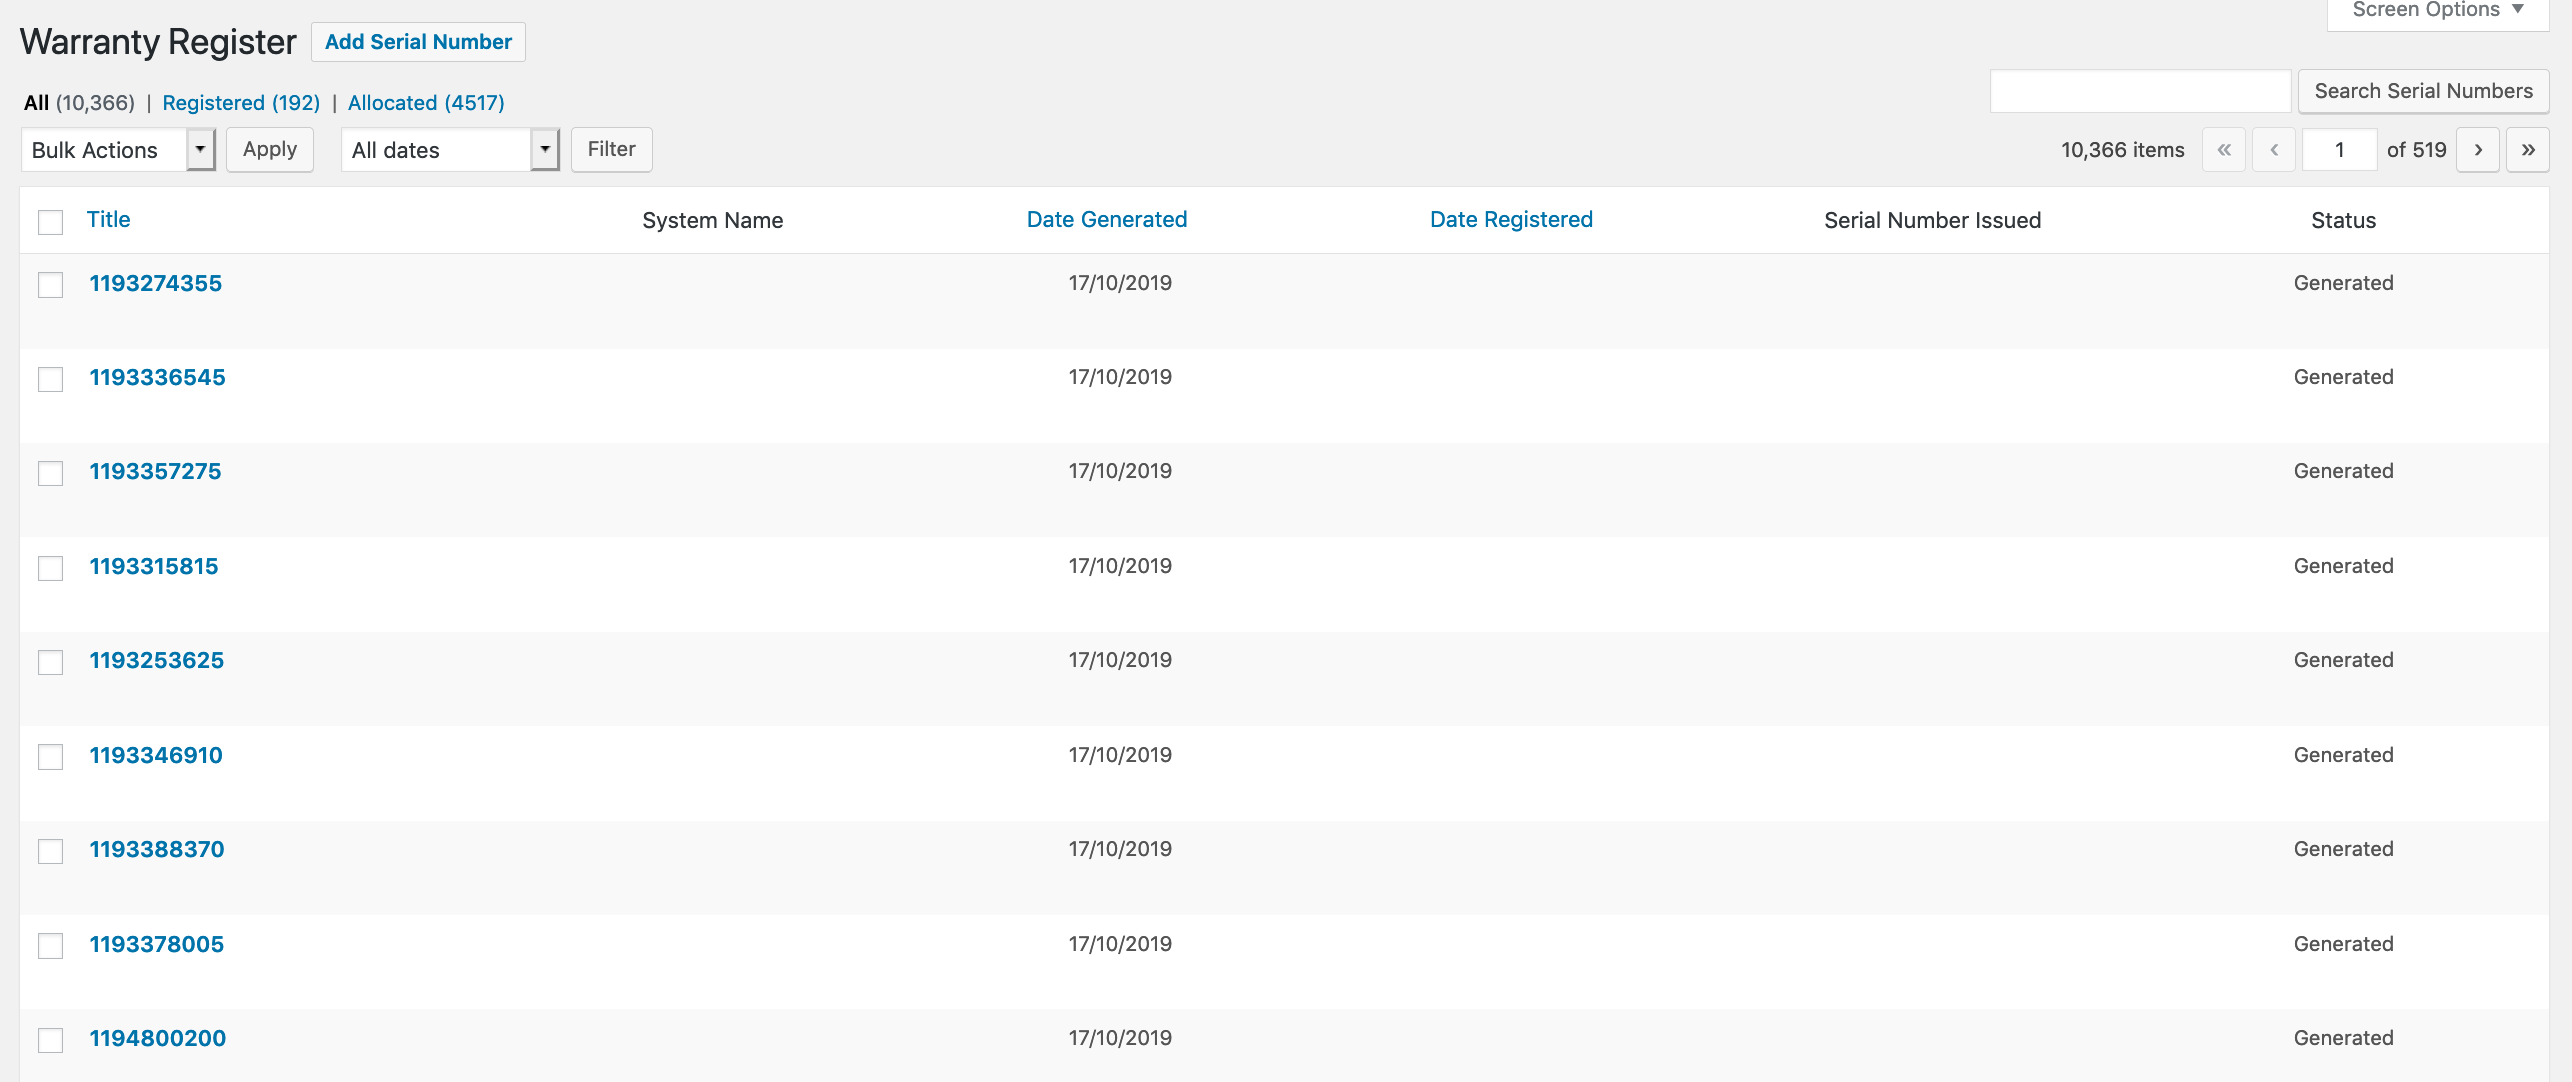Image resolution: width=2572 pixels, height=1082 pixels.
Task: Switch to the Allocated (4517) view
Action: click(x=426, y=103)
